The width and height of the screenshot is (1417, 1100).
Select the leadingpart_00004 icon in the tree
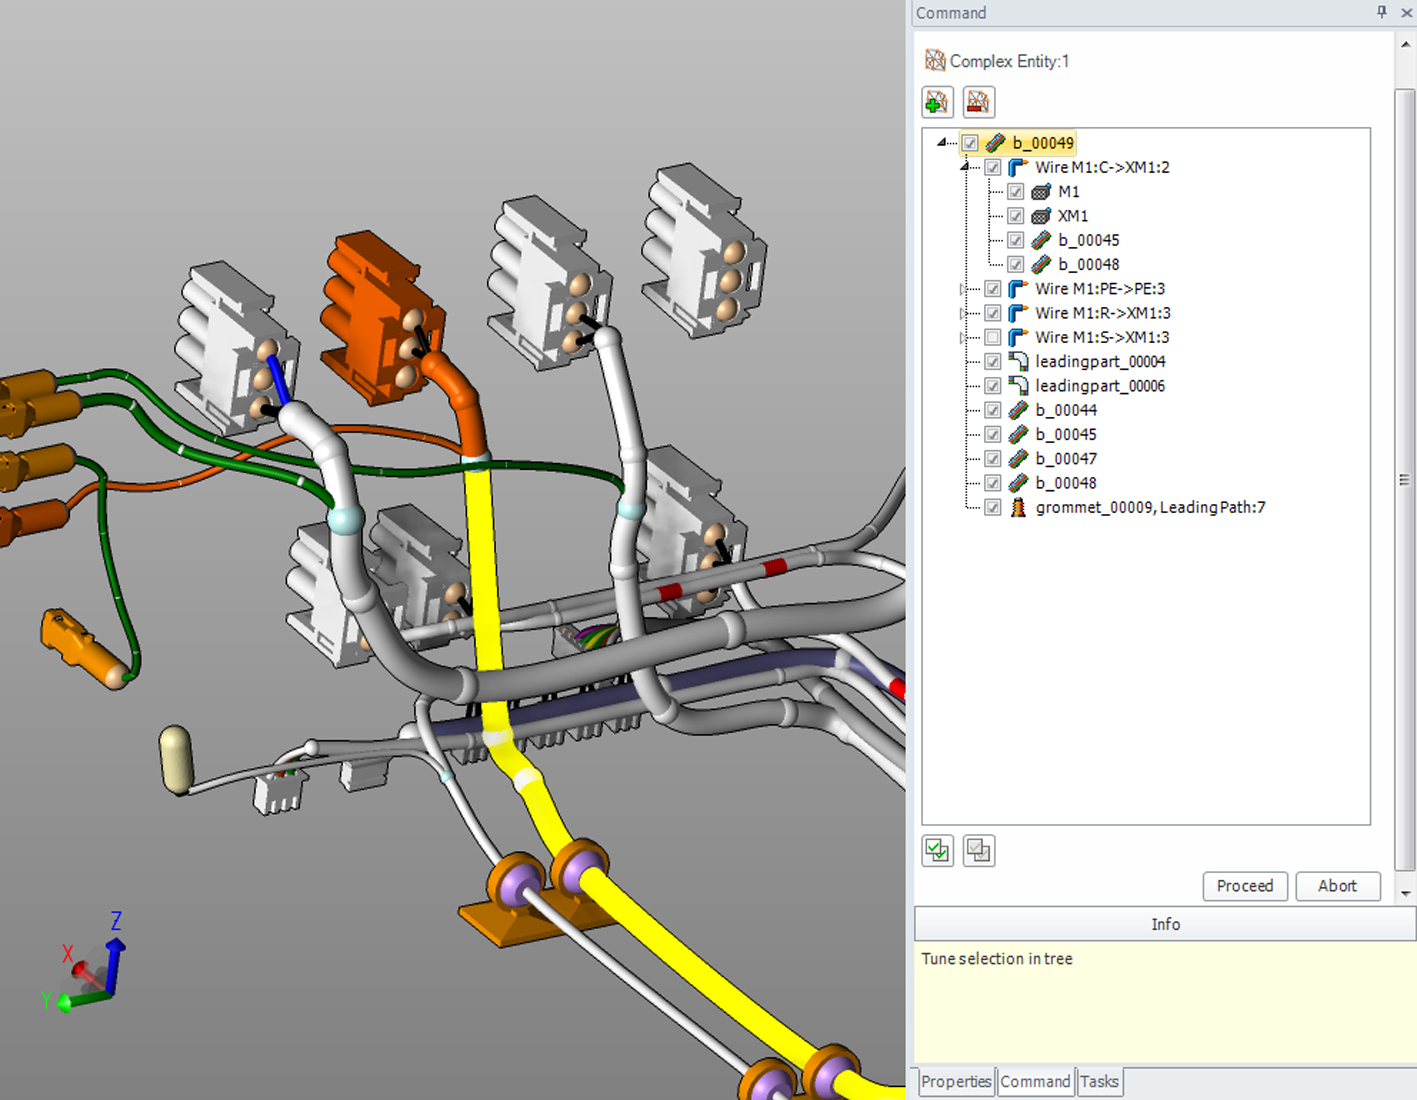[x=1017, y=361]
